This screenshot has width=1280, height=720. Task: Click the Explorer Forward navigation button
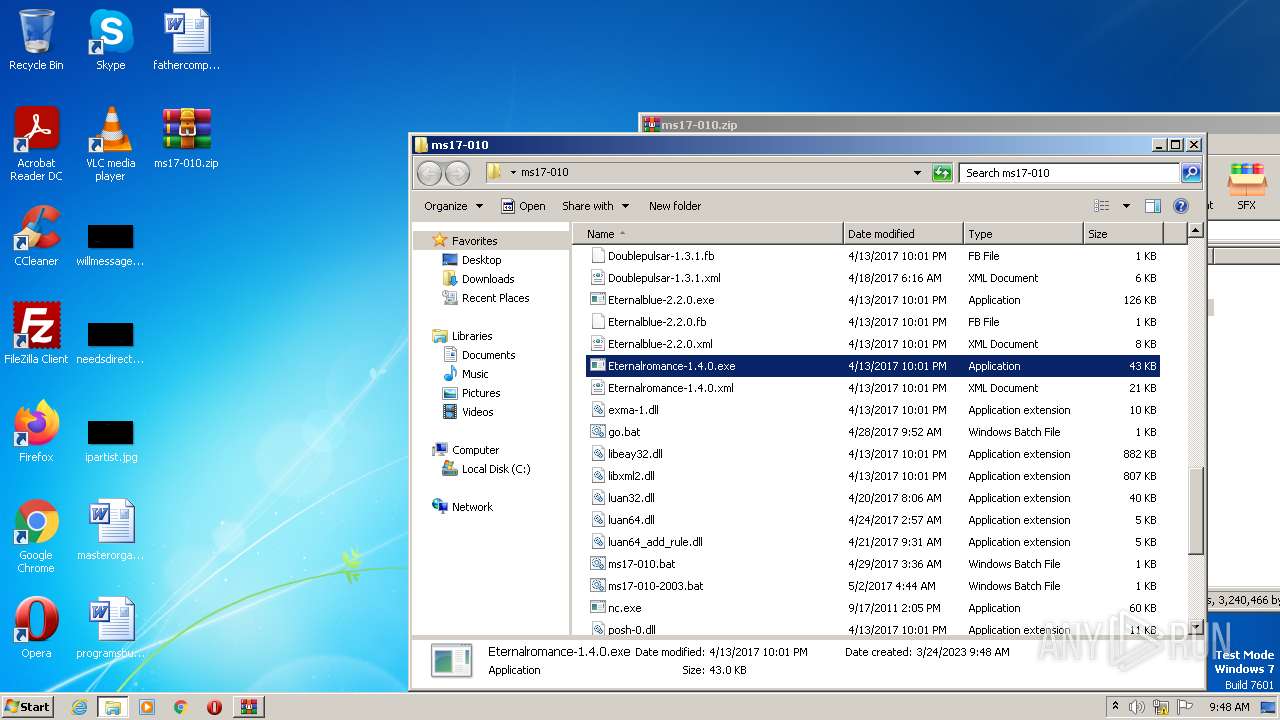pyautogui.click(x=457, y=173)
